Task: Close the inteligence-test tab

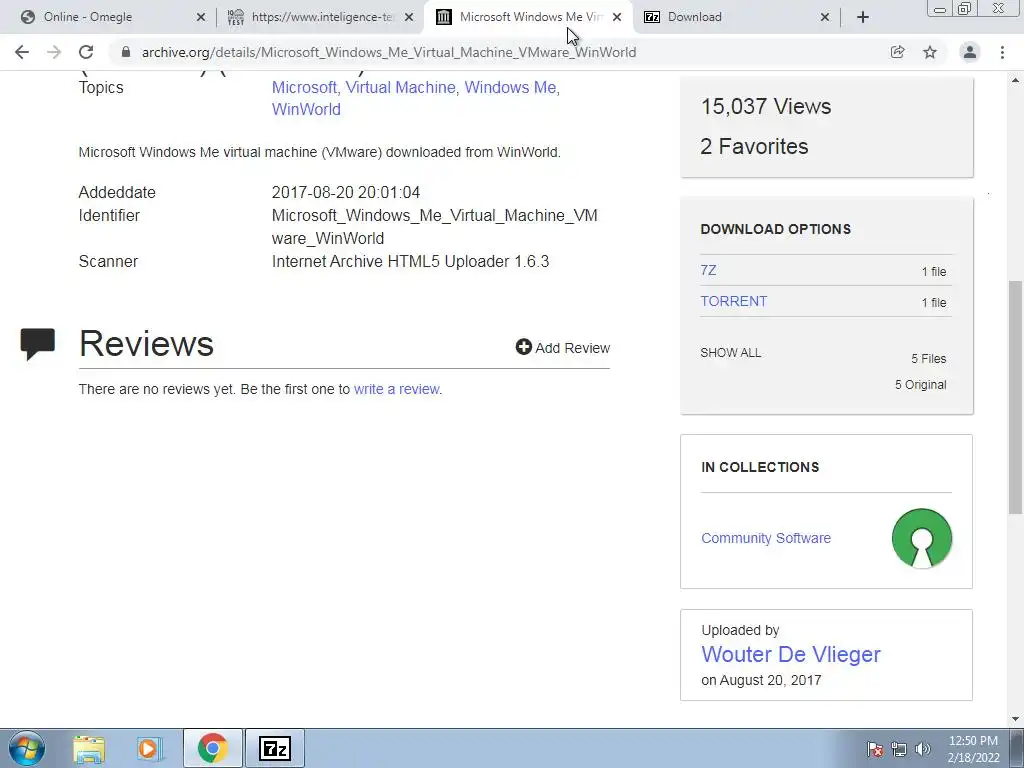Action: [x=409, y=18]
